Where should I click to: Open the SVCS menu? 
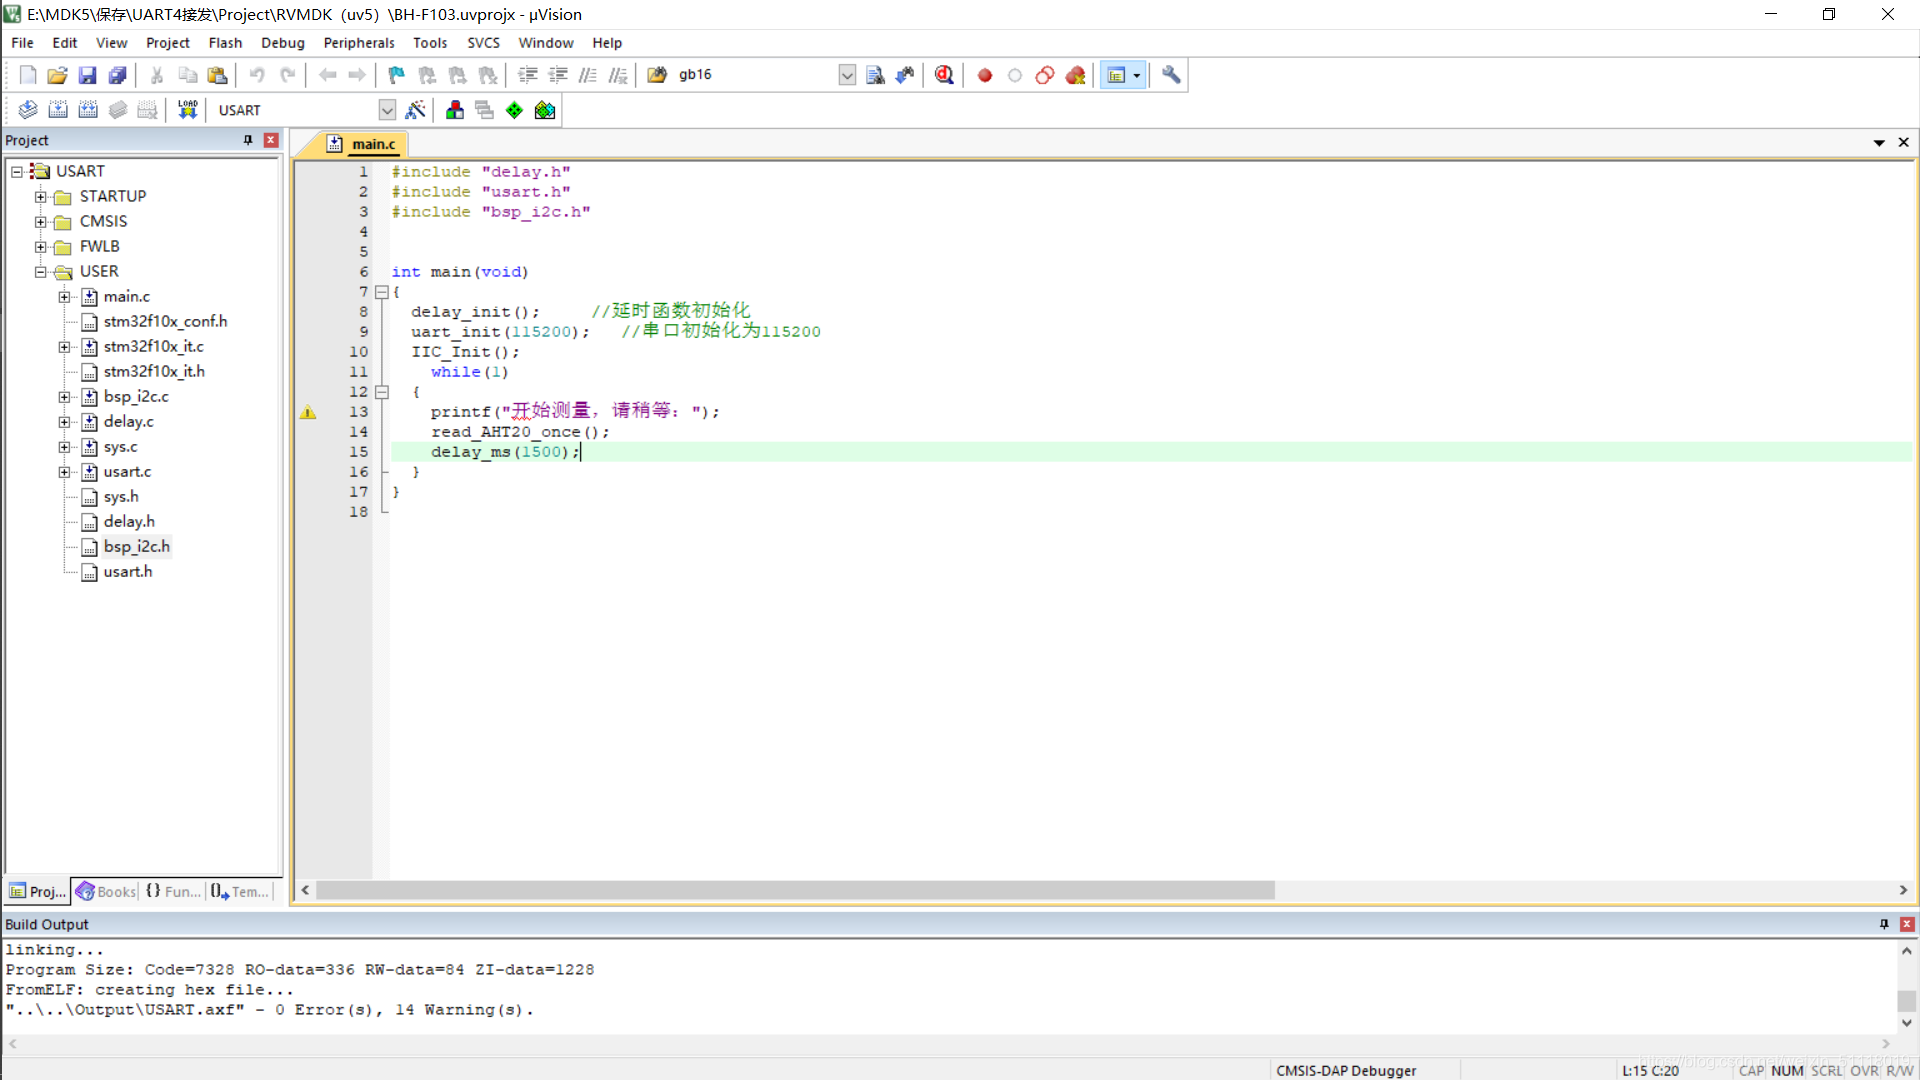tap(483, 43)
